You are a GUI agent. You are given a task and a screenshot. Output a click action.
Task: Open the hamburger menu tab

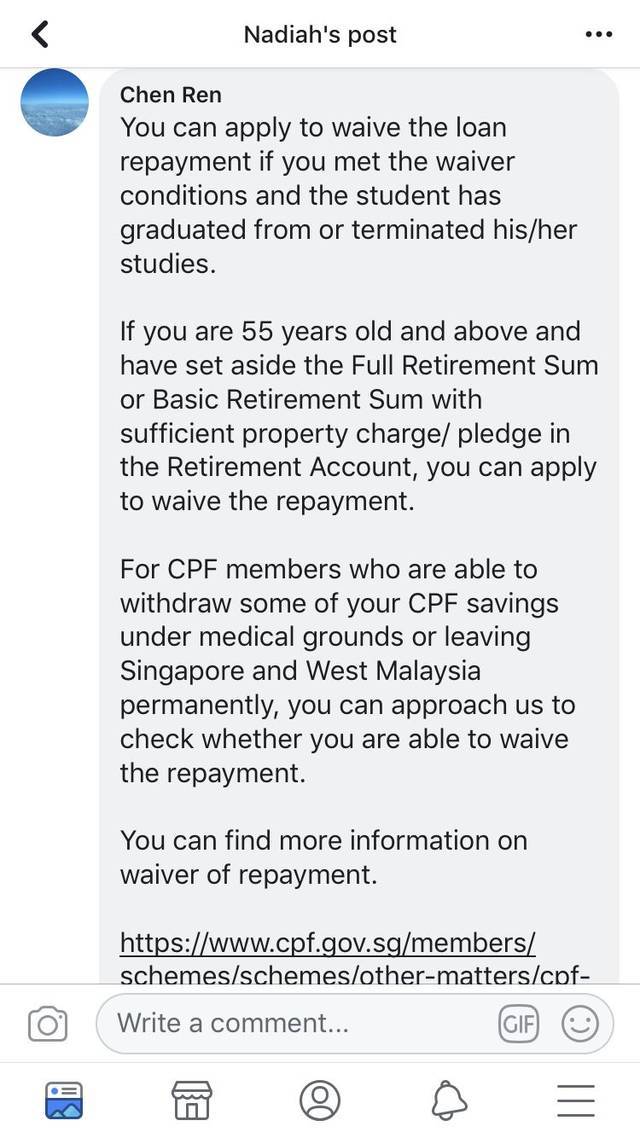pos(576,1101)
